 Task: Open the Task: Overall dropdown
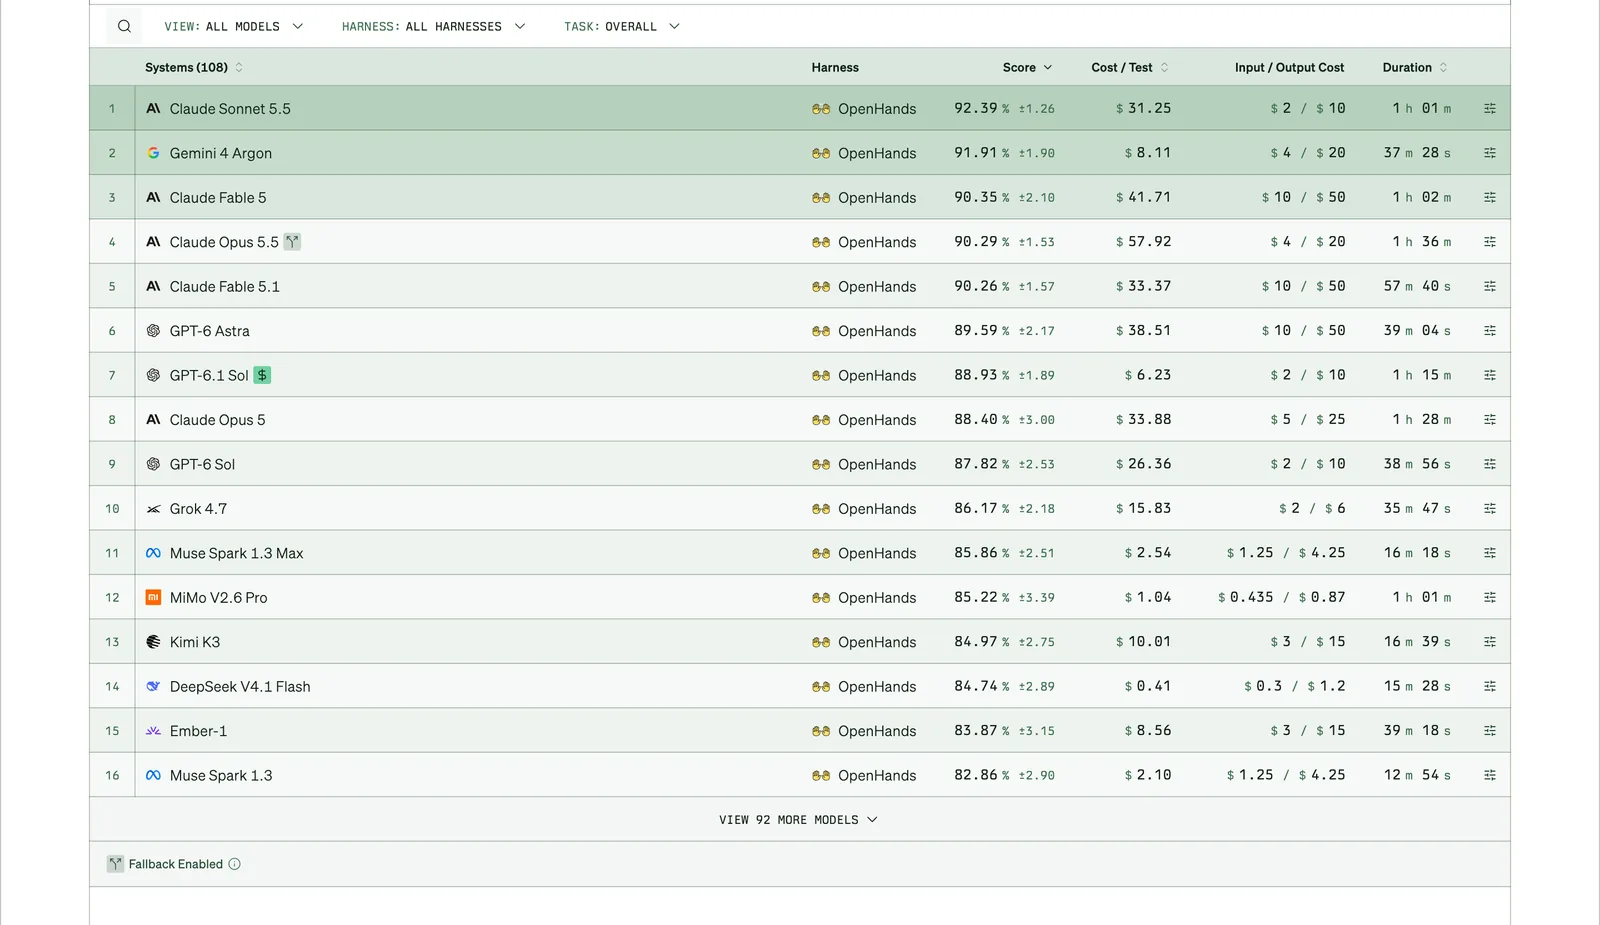tap(621, 27)
